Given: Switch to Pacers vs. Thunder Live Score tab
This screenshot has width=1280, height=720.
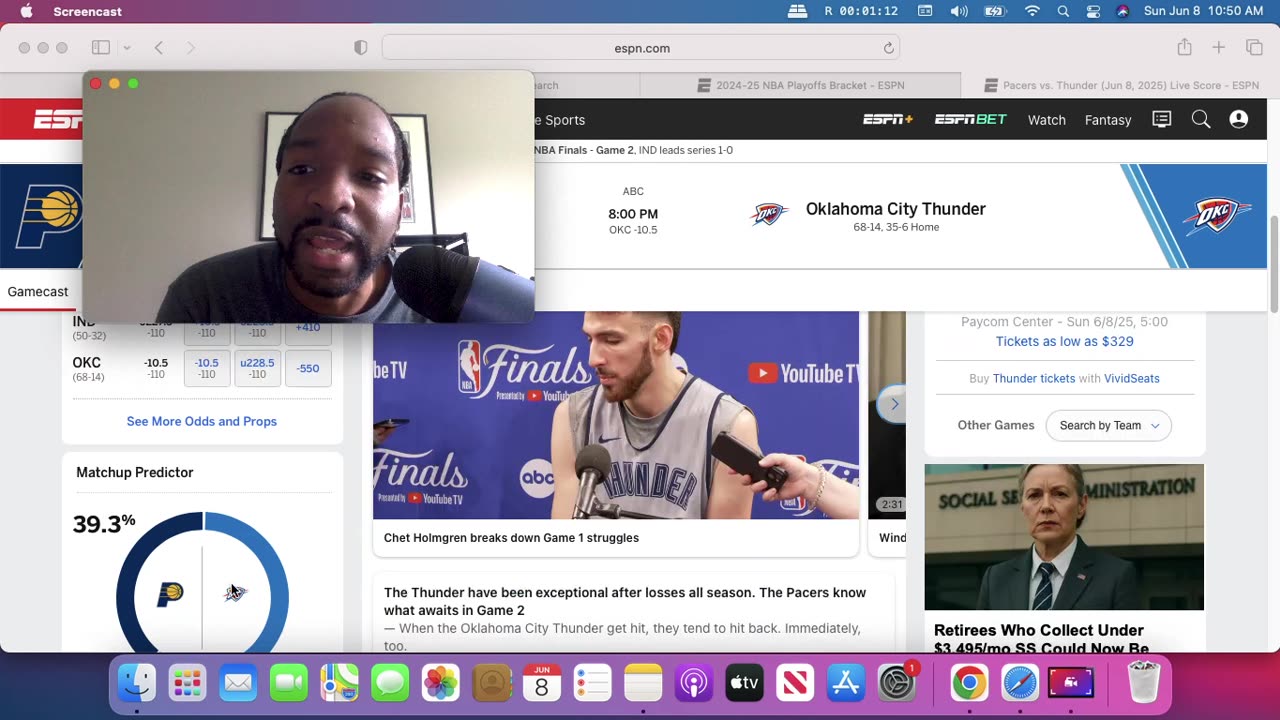Looking at the screenshot, I should coord(1121,86).
